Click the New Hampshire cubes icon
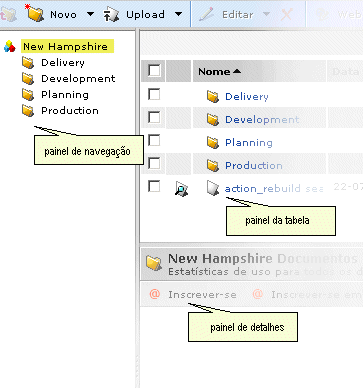Screen dimensions: 364x390 pyautogui.click(x=10, y=47)
